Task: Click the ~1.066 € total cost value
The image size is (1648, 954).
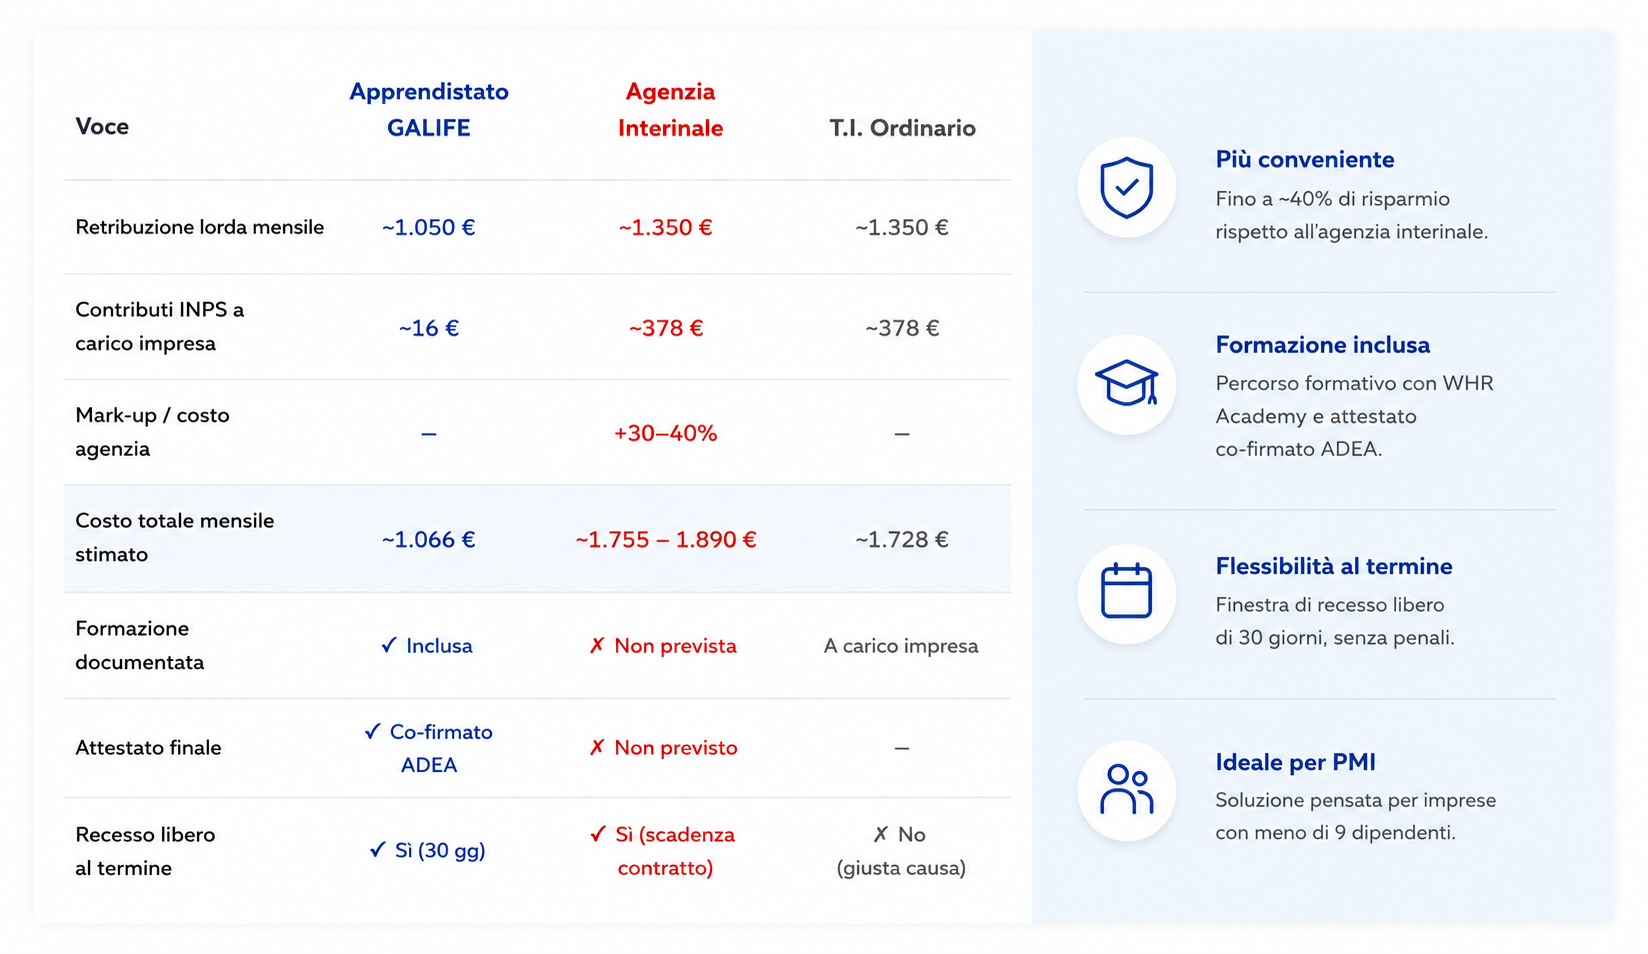Action: [x=428, y=539]
